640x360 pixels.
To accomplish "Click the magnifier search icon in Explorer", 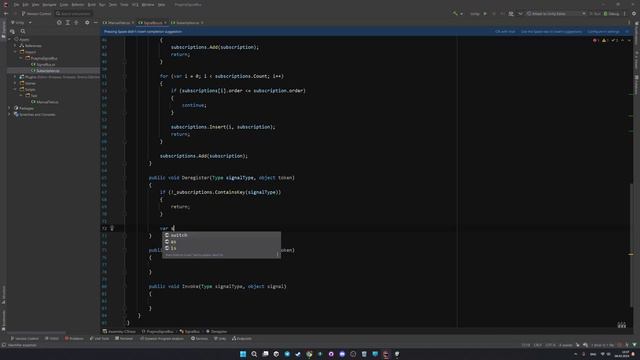I will (23, 31).
